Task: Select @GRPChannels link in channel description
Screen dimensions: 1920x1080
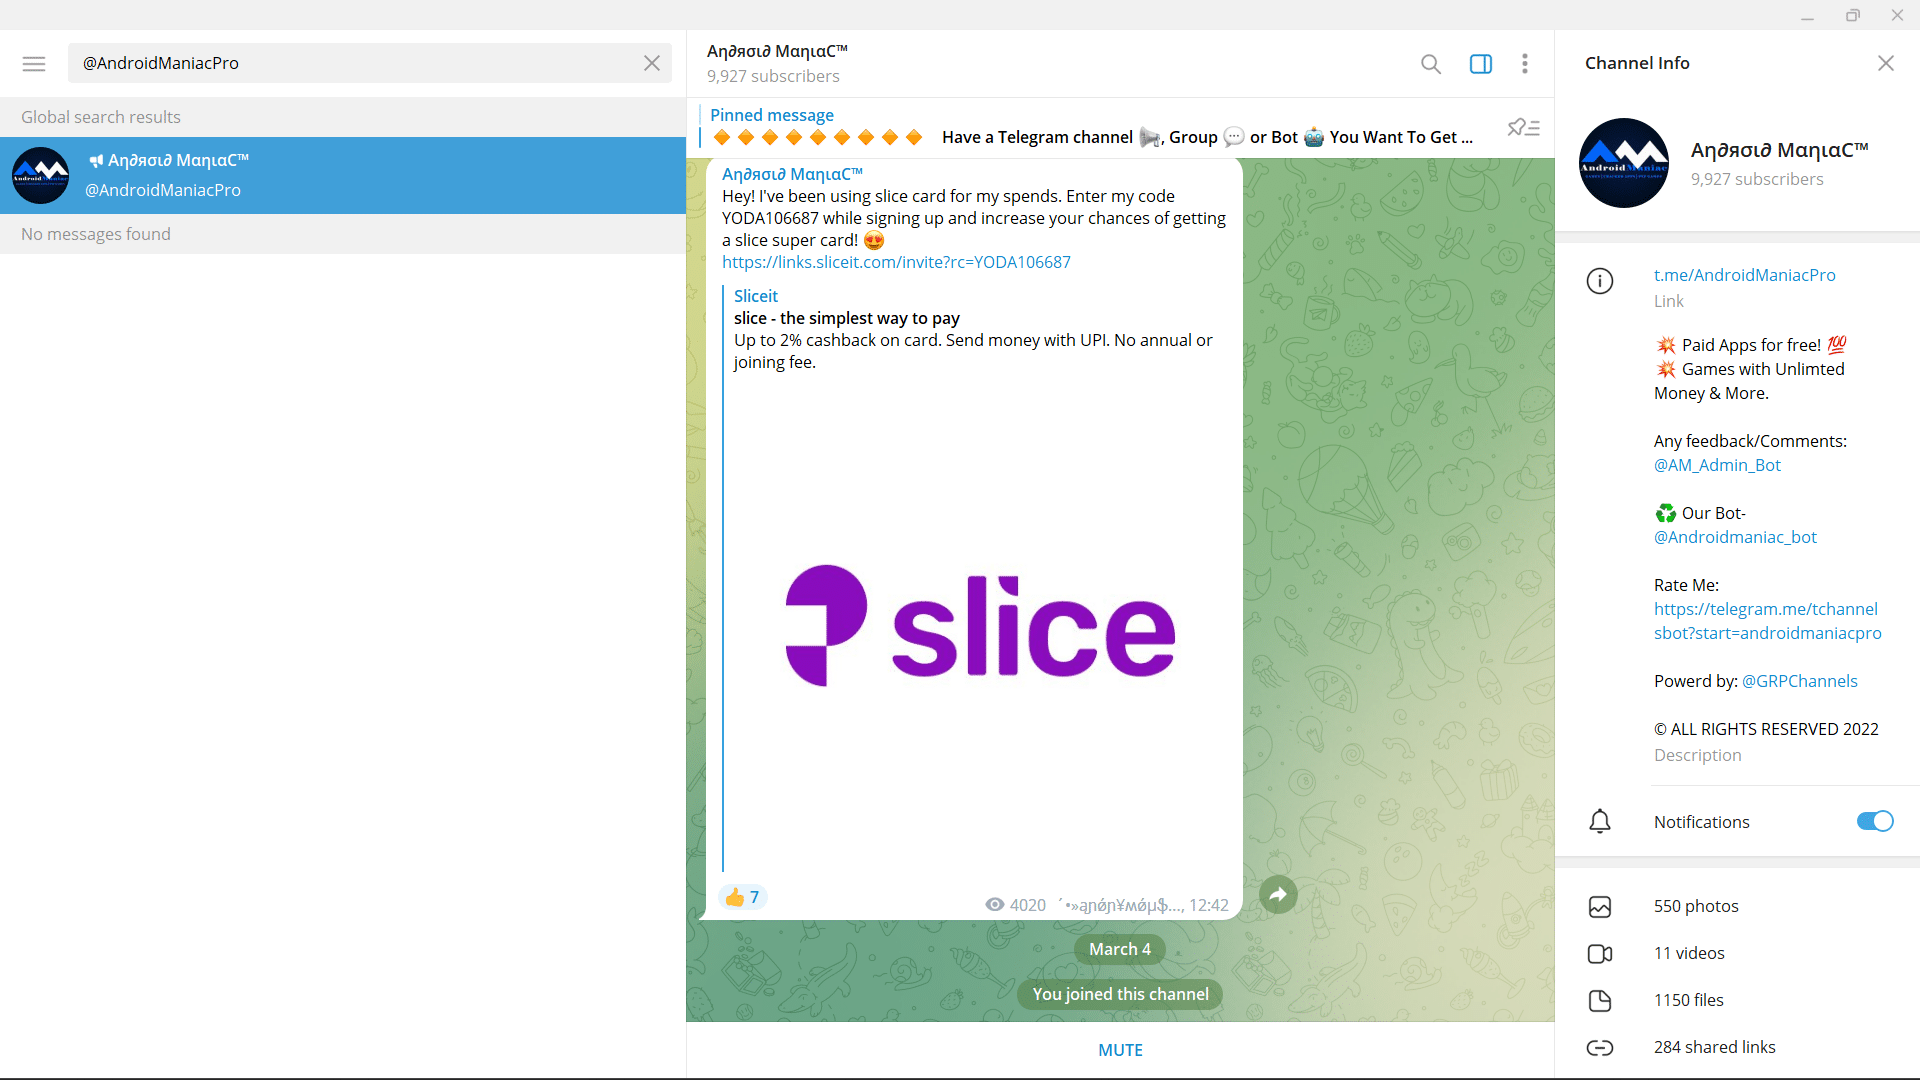Action: click(x=1800, y=680)
